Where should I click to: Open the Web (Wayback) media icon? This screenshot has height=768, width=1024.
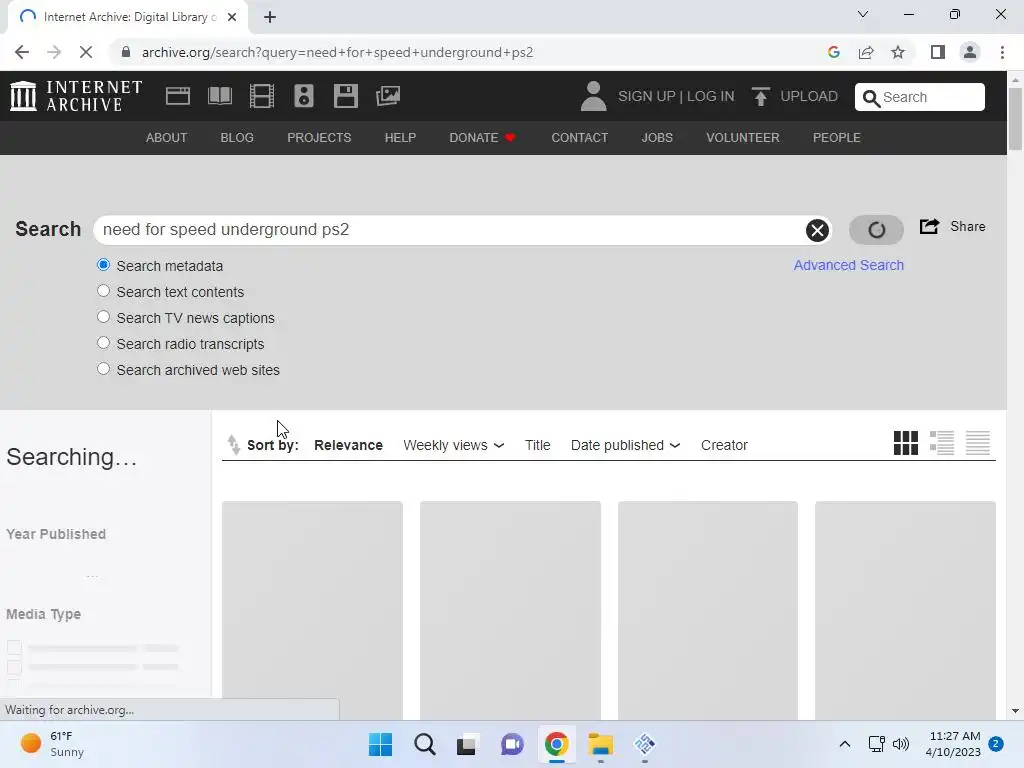tap(178, 96)
